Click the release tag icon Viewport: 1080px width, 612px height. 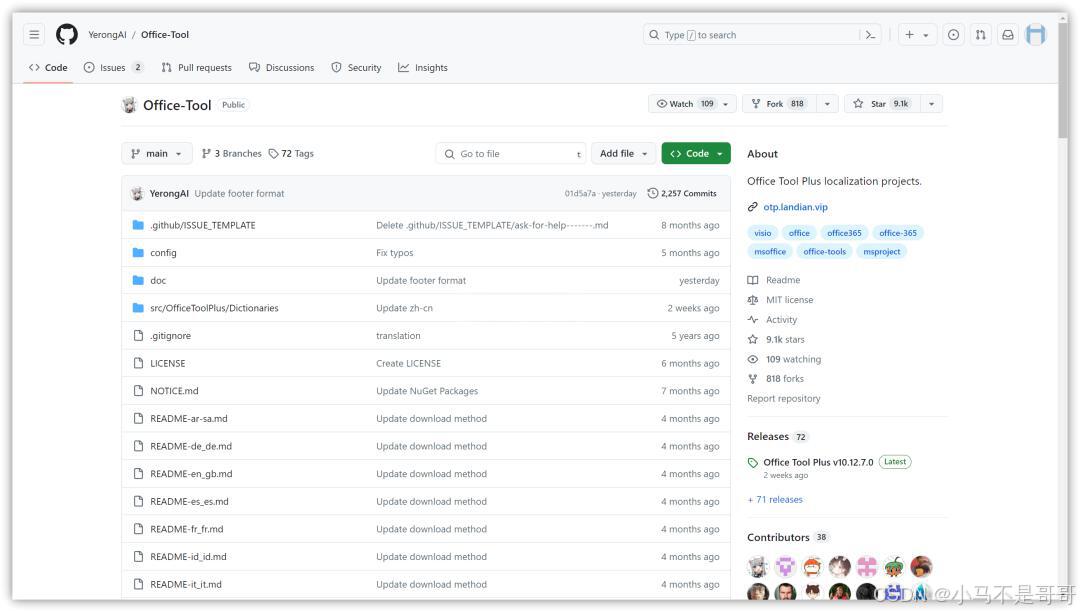(753, 463)
